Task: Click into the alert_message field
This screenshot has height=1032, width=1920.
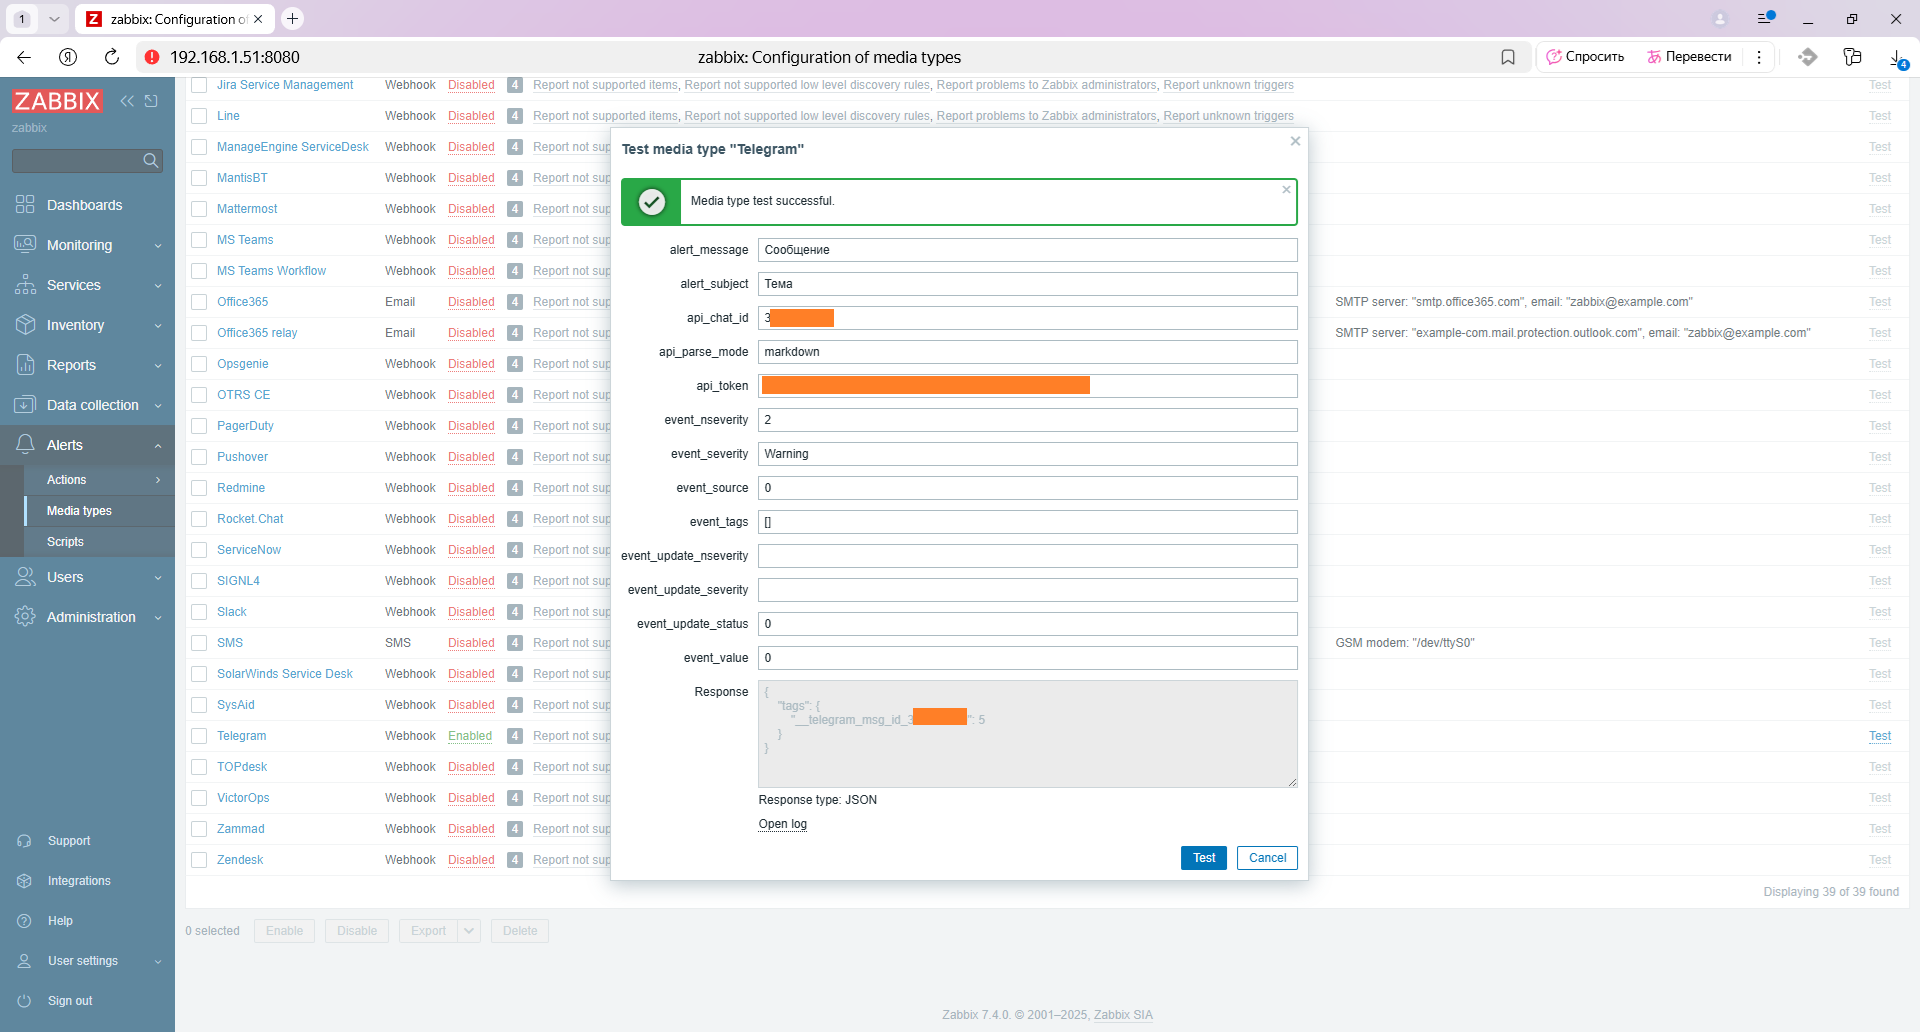Action: point(1028,250)
